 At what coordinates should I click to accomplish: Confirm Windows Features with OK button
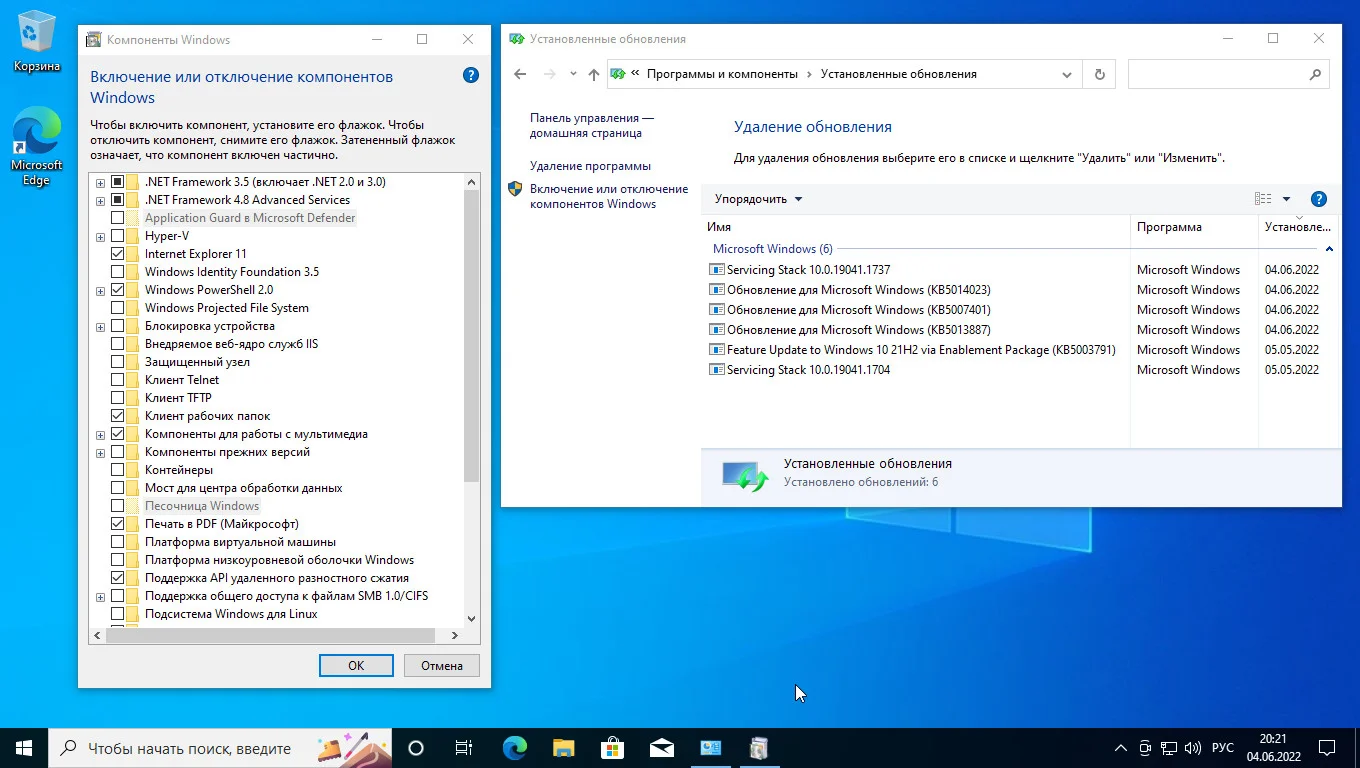coord(356,665)
